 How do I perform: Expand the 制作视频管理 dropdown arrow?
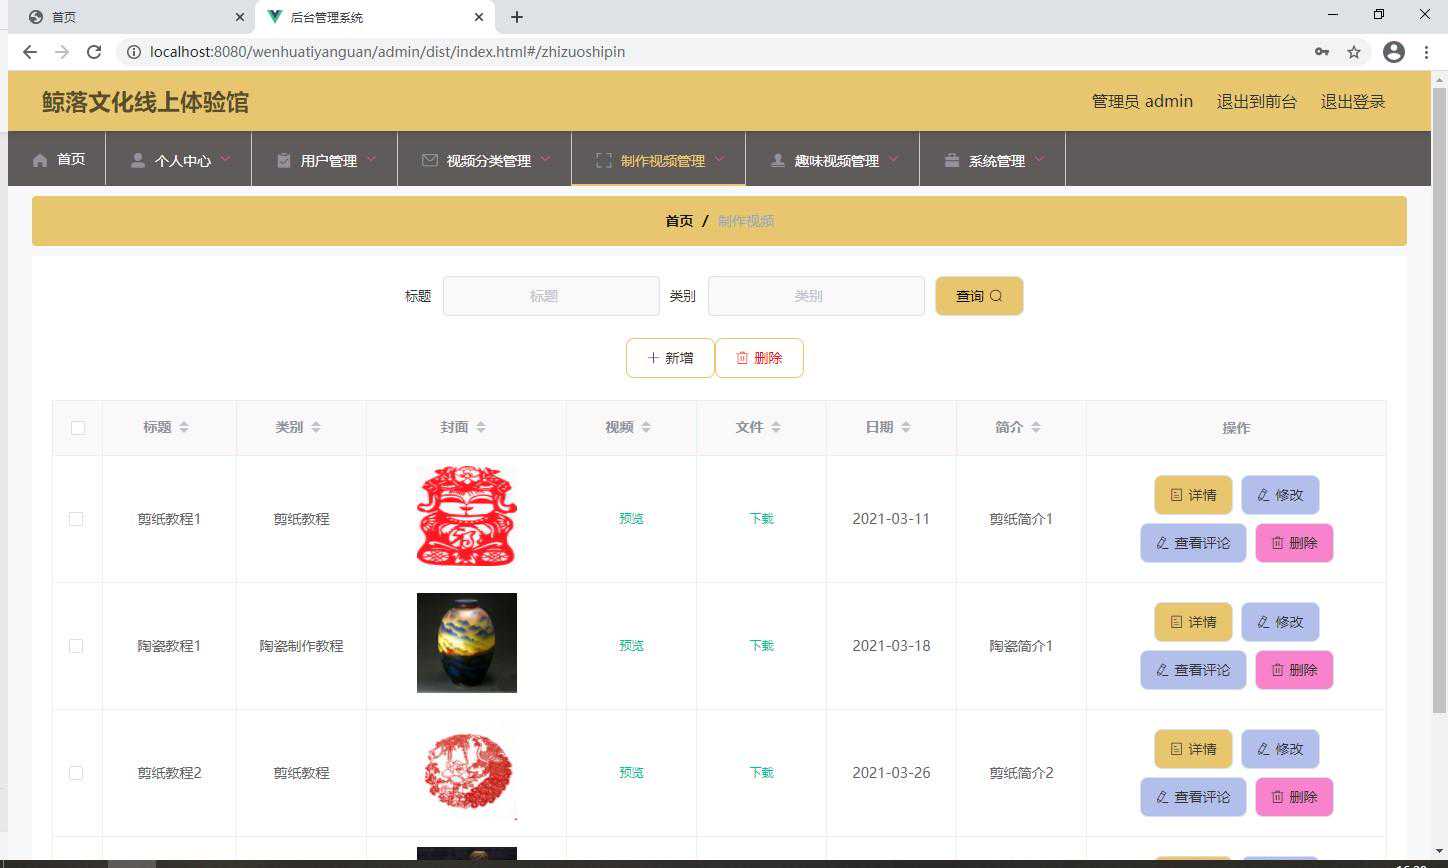point(719,159)
